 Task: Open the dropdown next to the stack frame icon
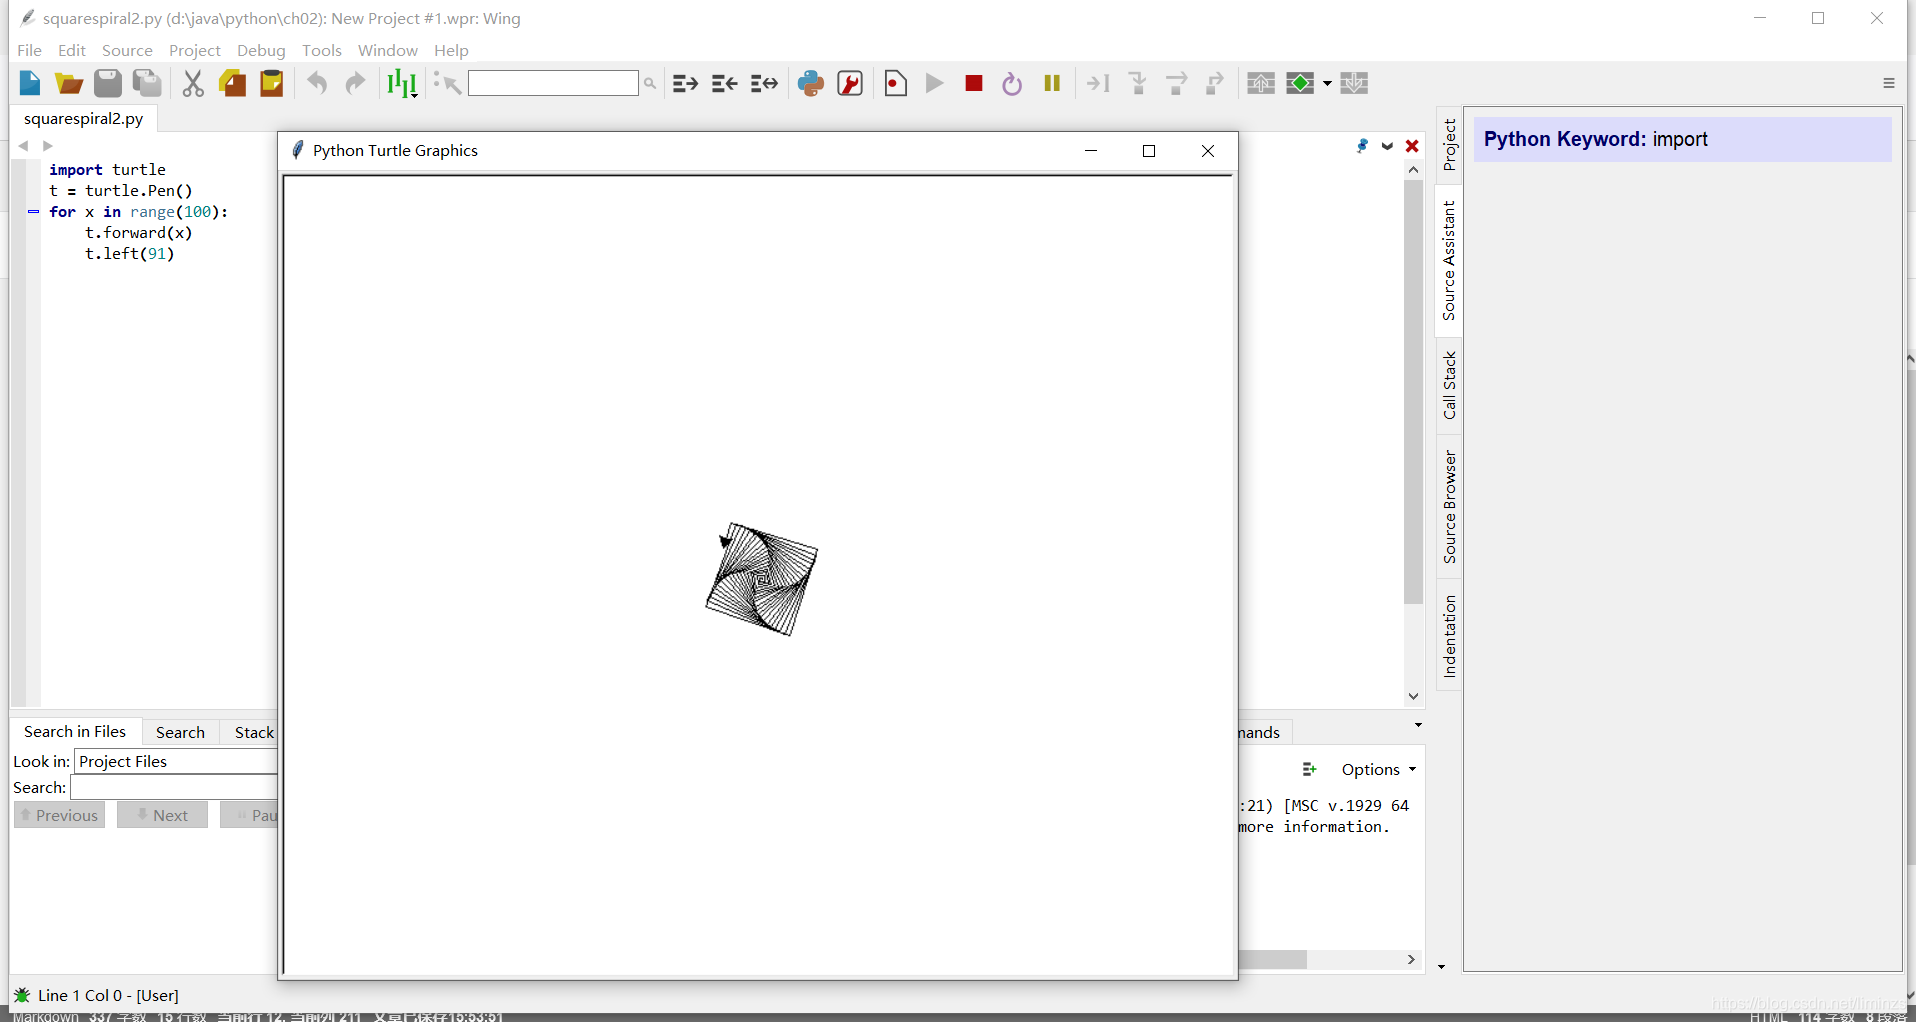pos(1327,83)
